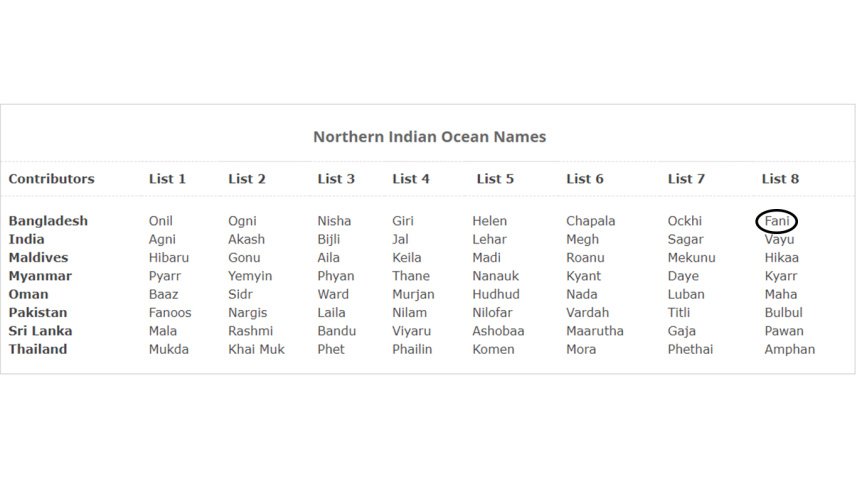Click the List 8 column header
The image size is (857, 482).
780,179
